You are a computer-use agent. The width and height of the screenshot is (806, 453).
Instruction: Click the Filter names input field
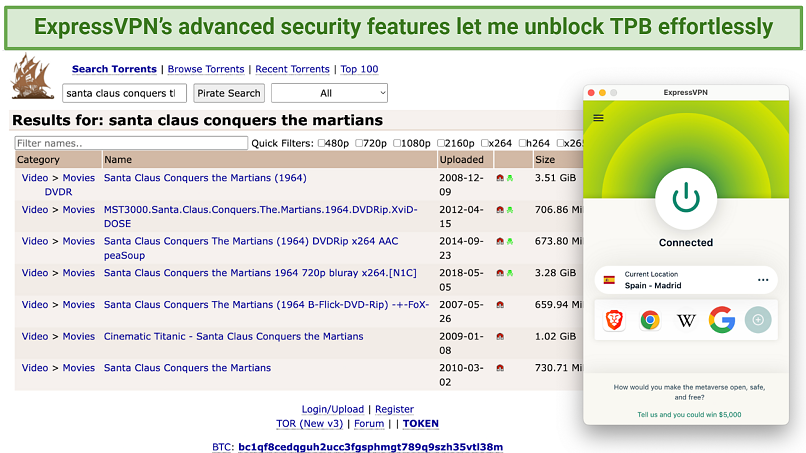click(131, 143)
